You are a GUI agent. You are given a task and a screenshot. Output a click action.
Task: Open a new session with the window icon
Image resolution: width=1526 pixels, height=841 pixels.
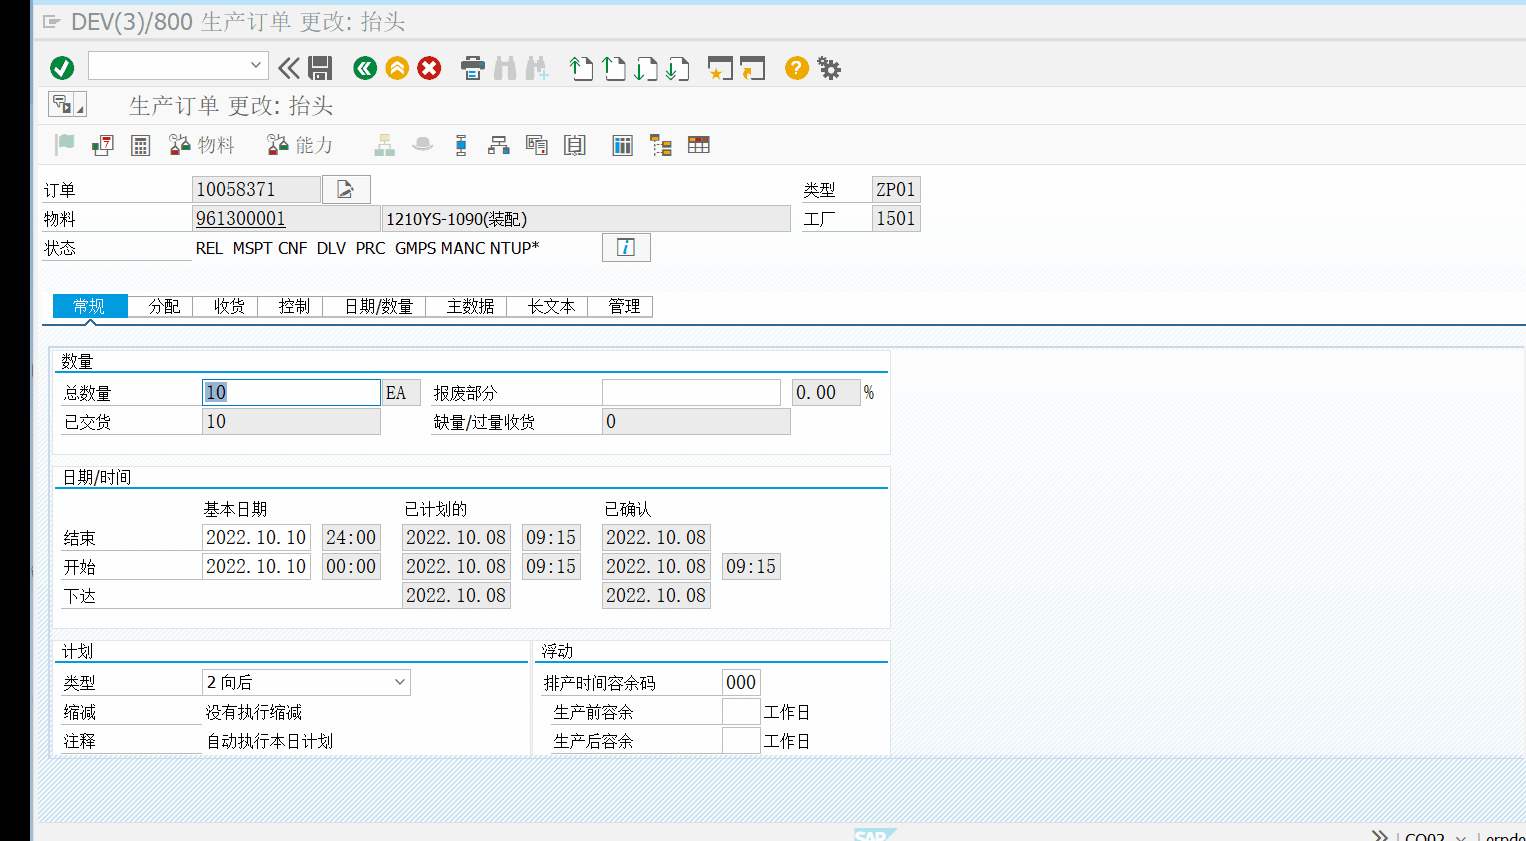[x=754, y=68]
